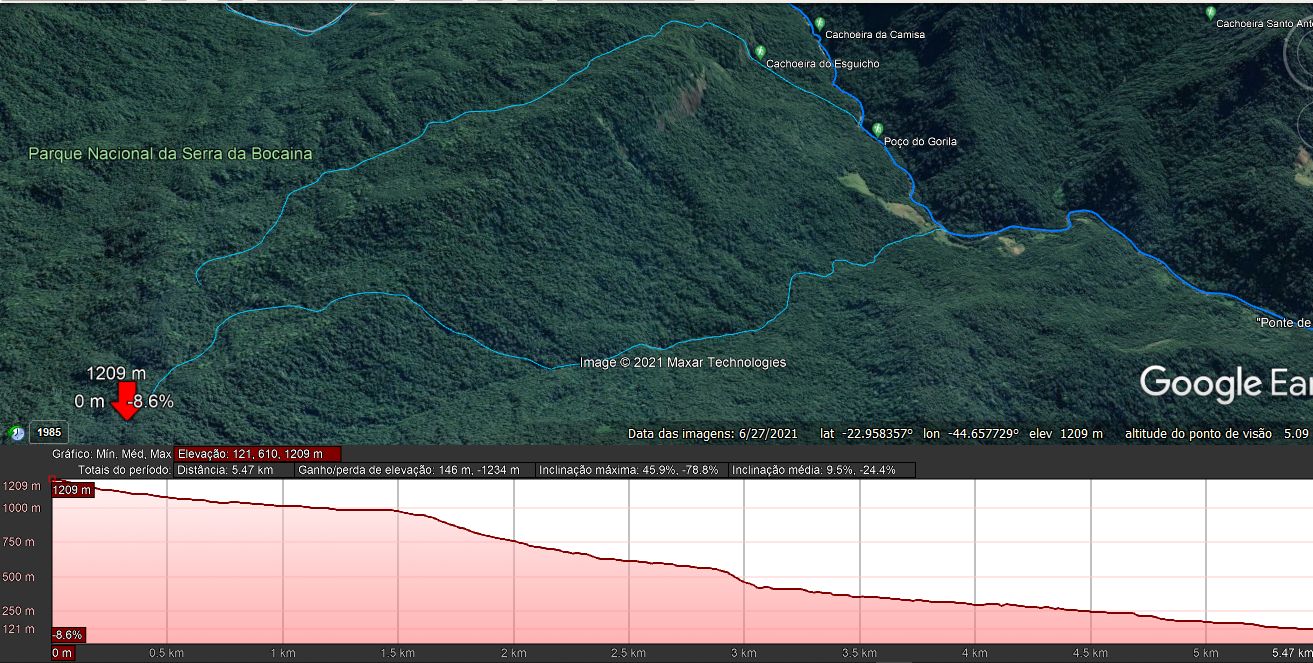Screen dimensions: 1313x663
Task: Click the Ganho/perda de elevação stat
Action: [x=414, y=470]
